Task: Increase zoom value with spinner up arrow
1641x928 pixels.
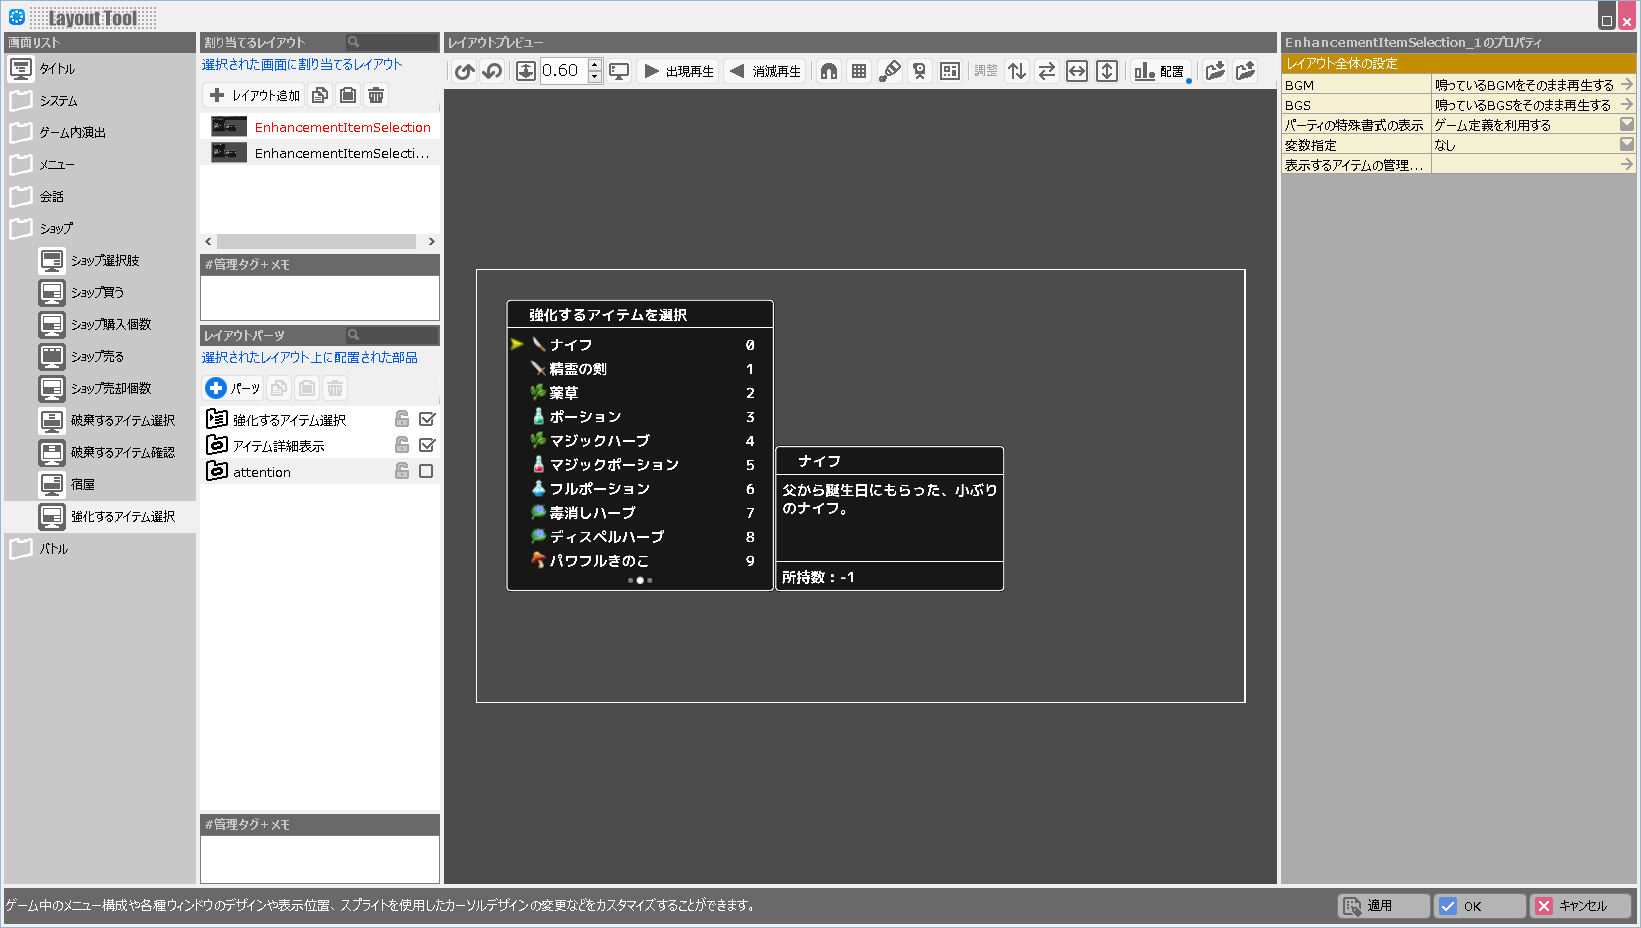Action: point(595,65)
